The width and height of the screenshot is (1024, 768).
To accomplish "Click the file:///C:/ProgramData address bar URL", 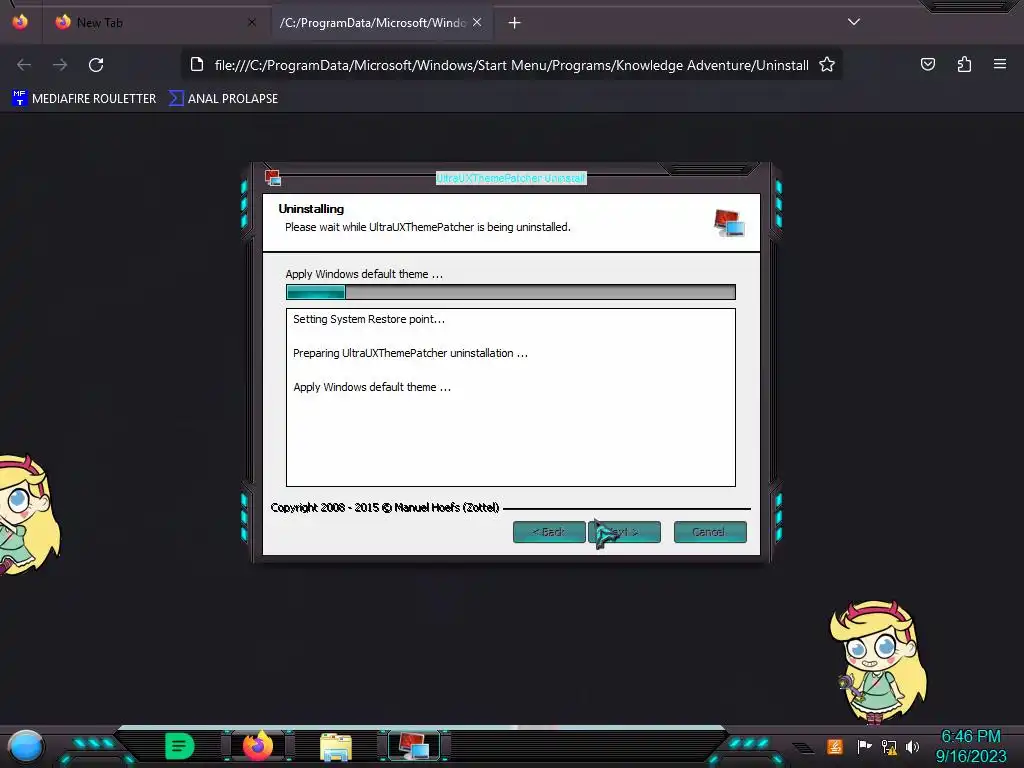I will click(x=511, y=65).
